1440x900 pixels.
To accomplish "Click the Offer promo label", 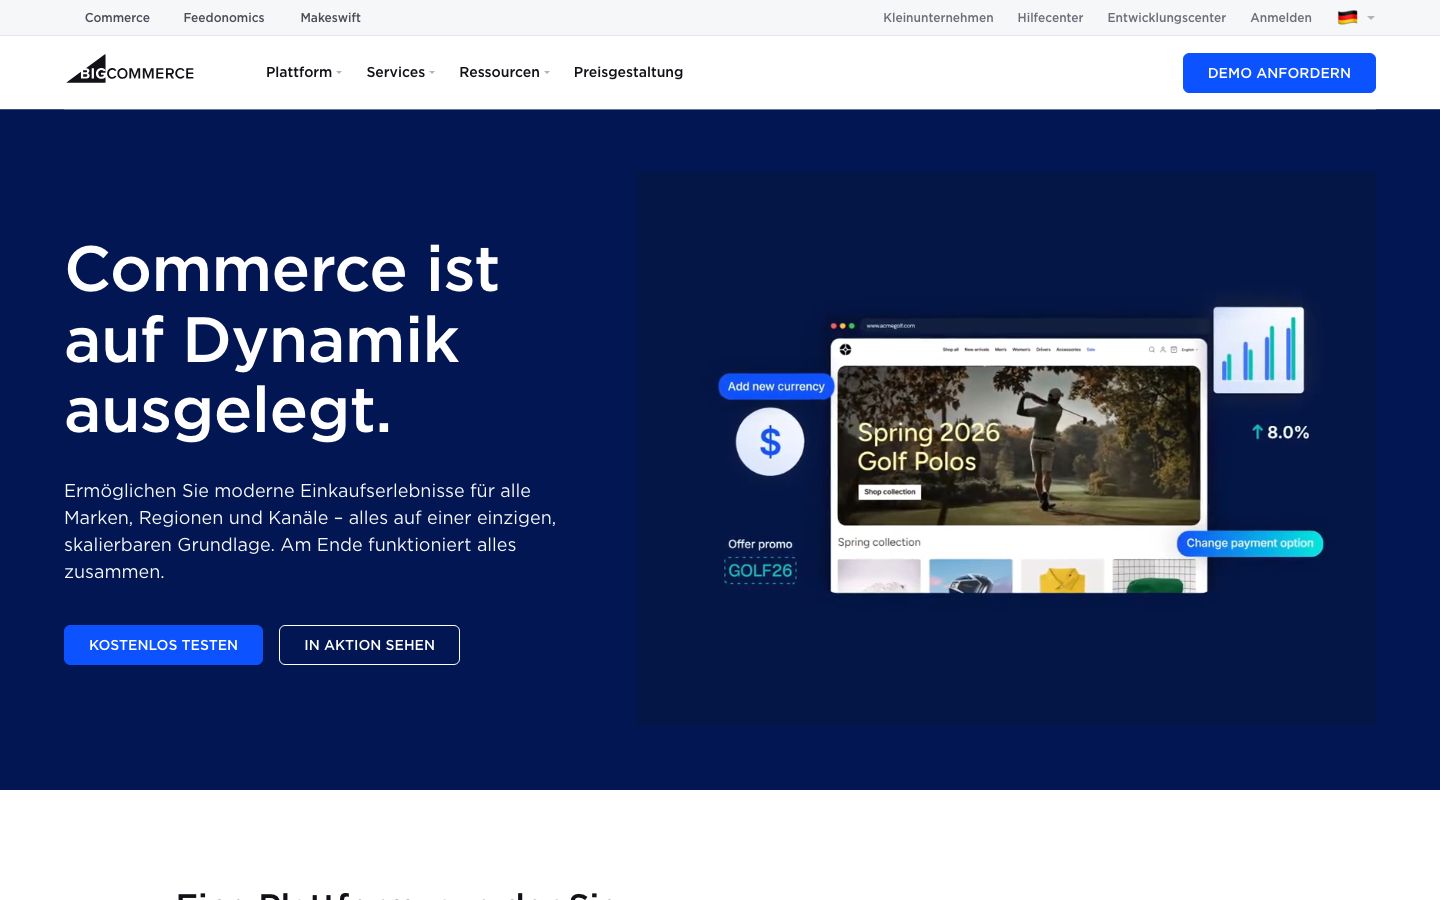I will coord(760,544).
